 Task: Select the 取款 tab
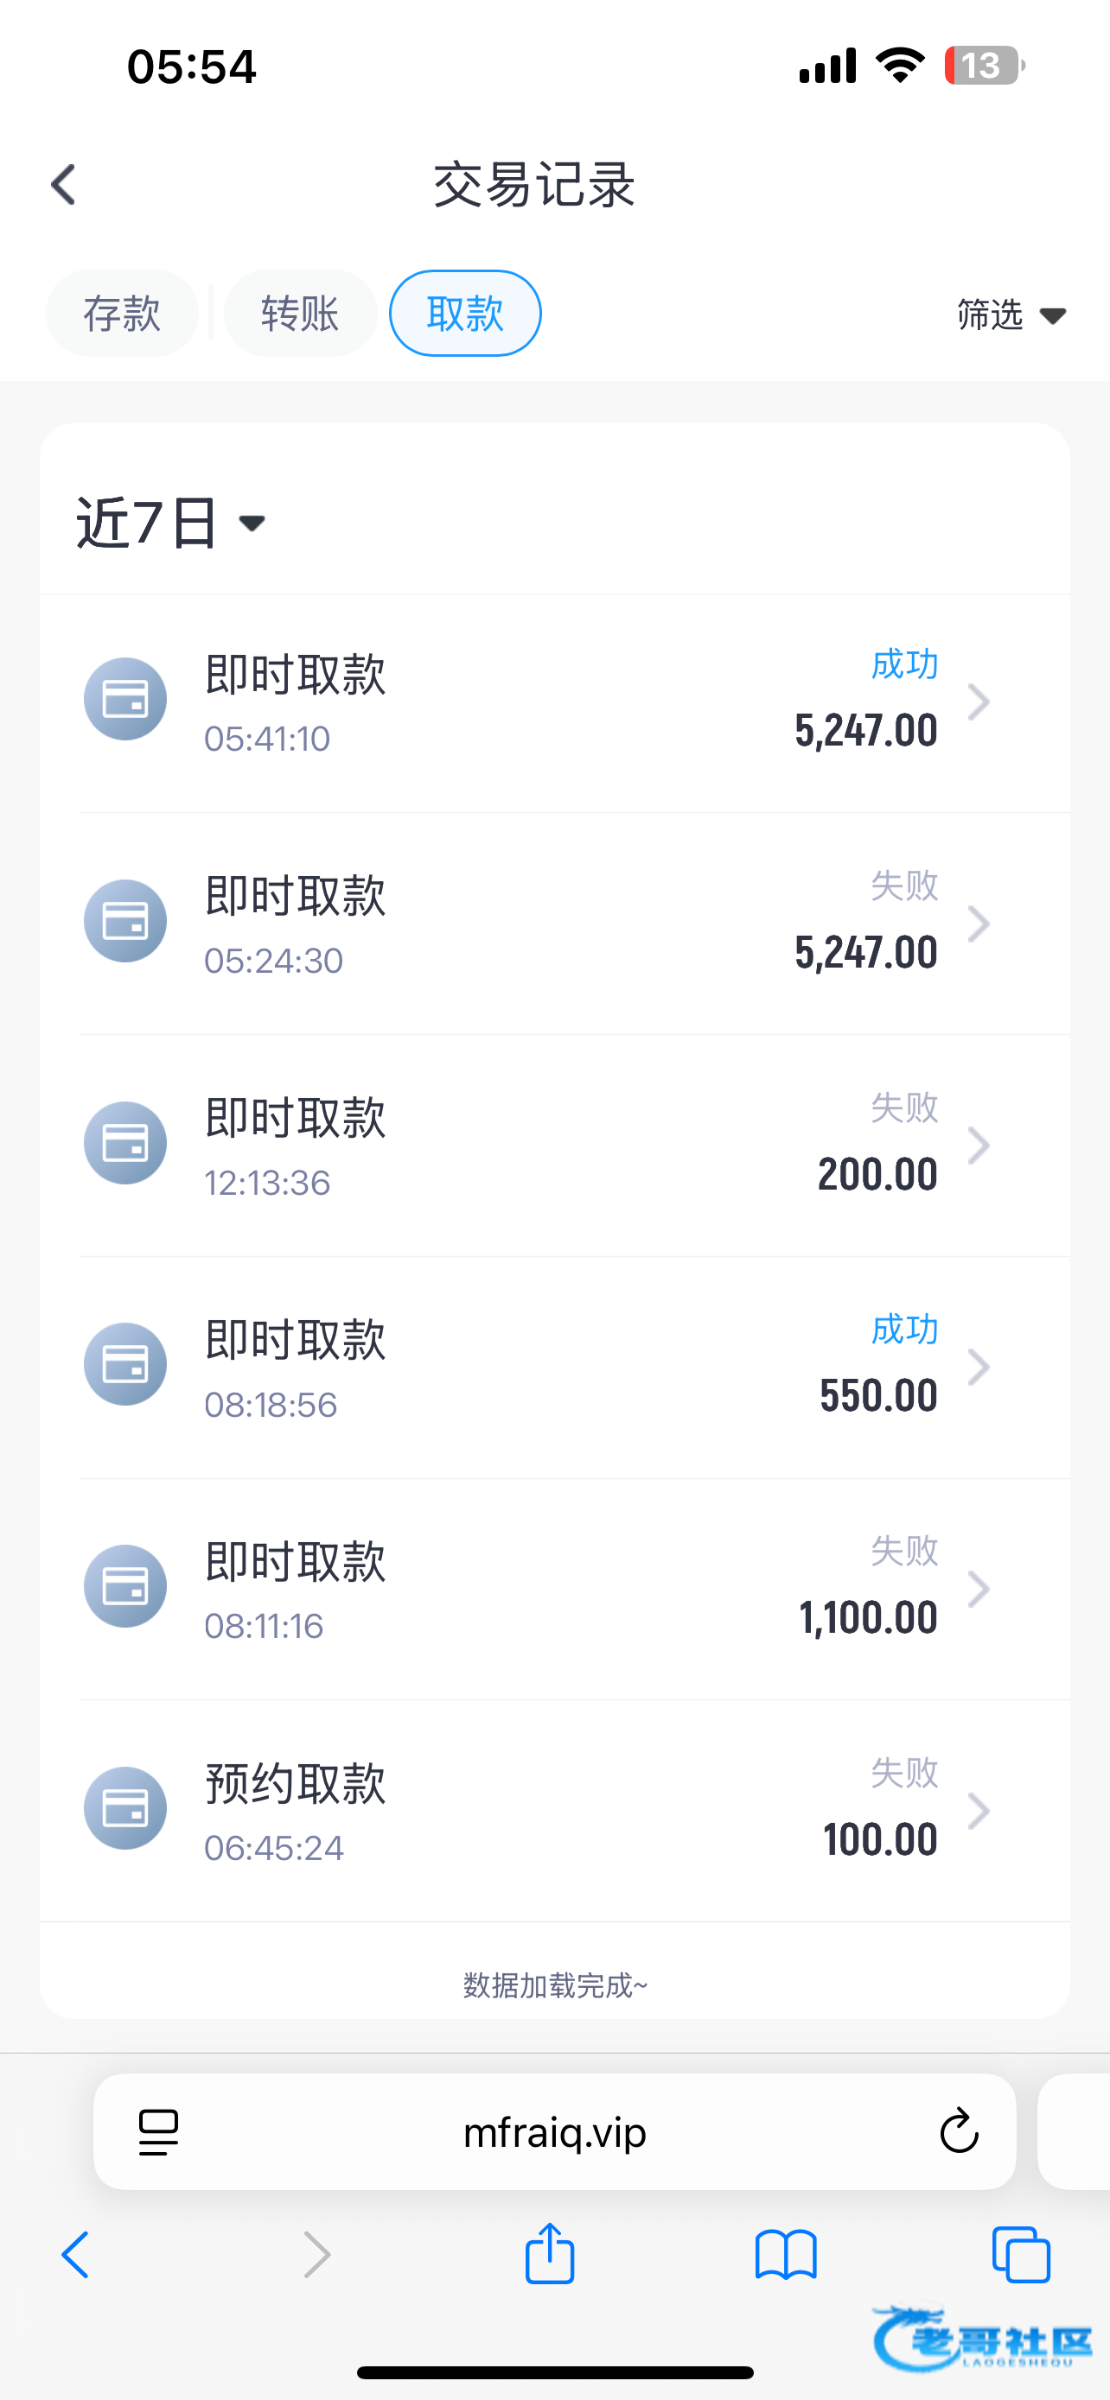pyautogui.click(x=465, y=314)
